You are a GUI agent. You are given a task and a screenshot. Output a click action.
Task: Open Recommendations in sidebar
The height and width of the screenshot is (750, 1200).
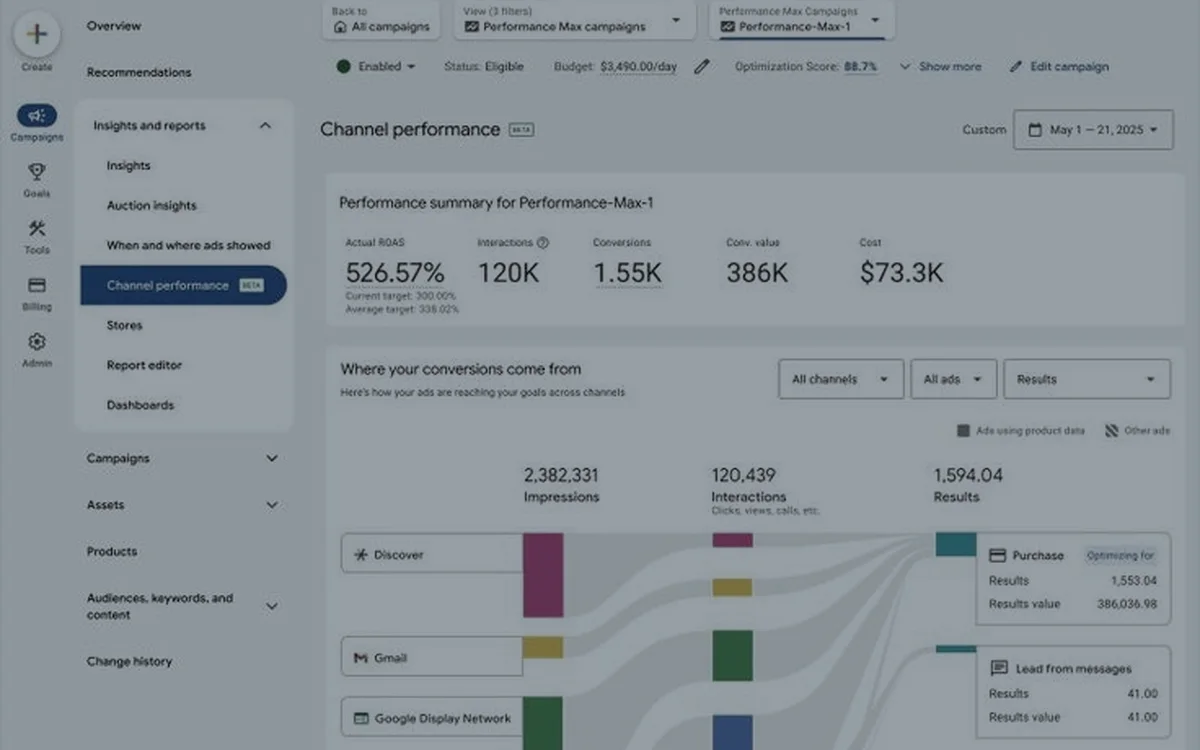[x=139, y=72]
